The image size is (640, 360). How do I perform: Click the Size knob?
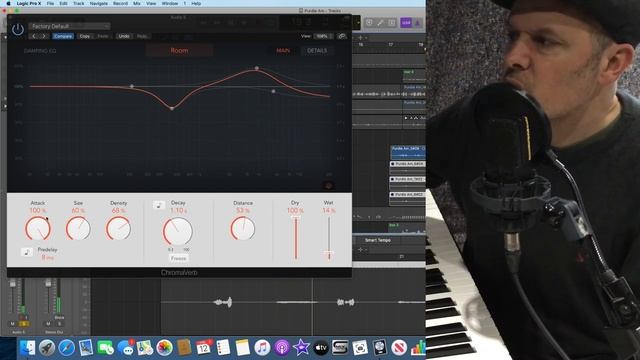pos(78,228)
